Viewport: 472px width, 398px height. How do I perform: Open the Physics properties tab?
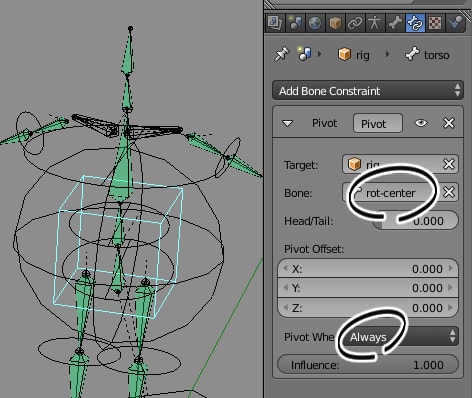[455, 23]
